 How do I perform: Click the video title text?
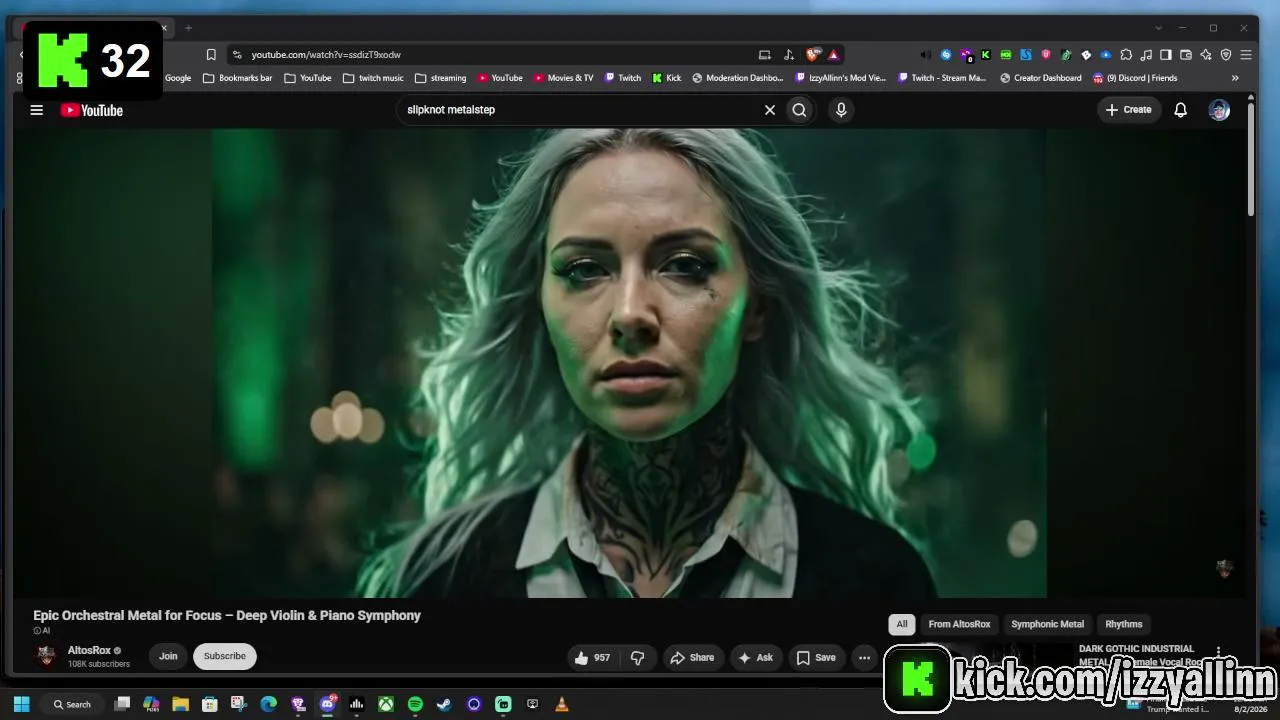tap(227, 615)
